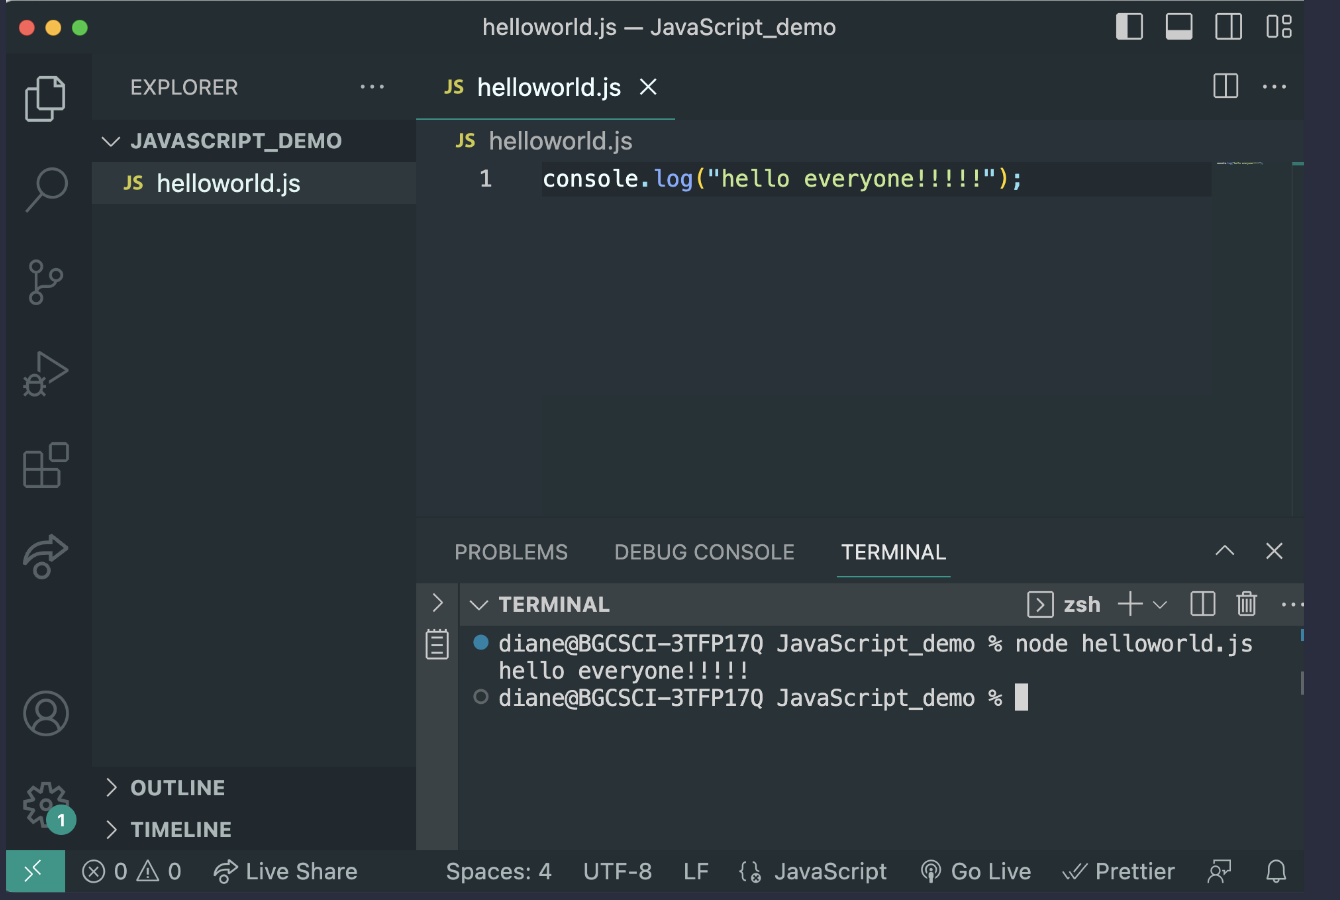Collapse the JAVASCRIPT_DEMO folder section
The width and height of the screenshot is (1340, 900).
(x=254, y=141)
